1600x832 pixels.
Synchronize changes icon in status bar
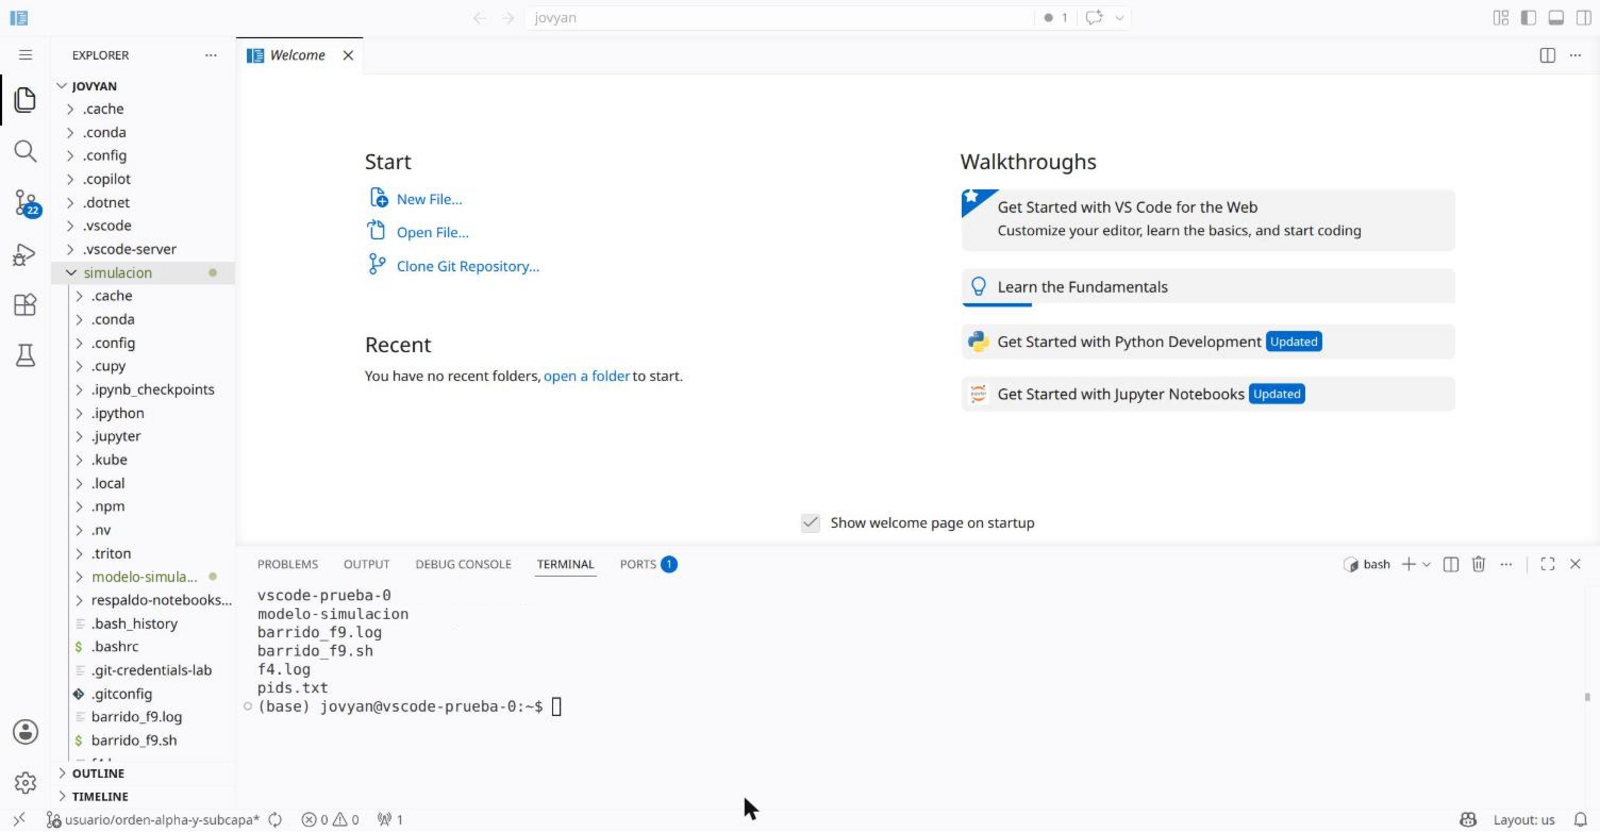point(275,820)
